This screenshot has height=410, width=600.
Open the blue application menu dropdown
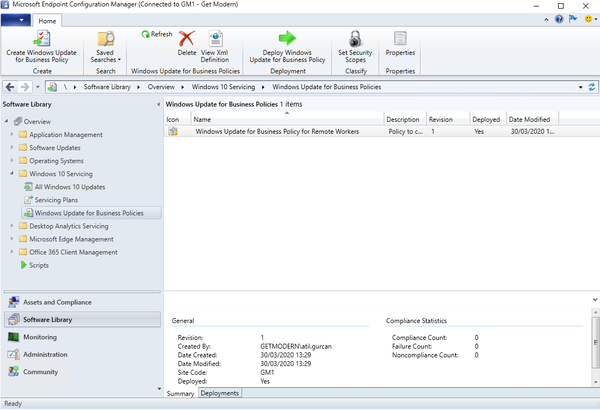(16, 20)
